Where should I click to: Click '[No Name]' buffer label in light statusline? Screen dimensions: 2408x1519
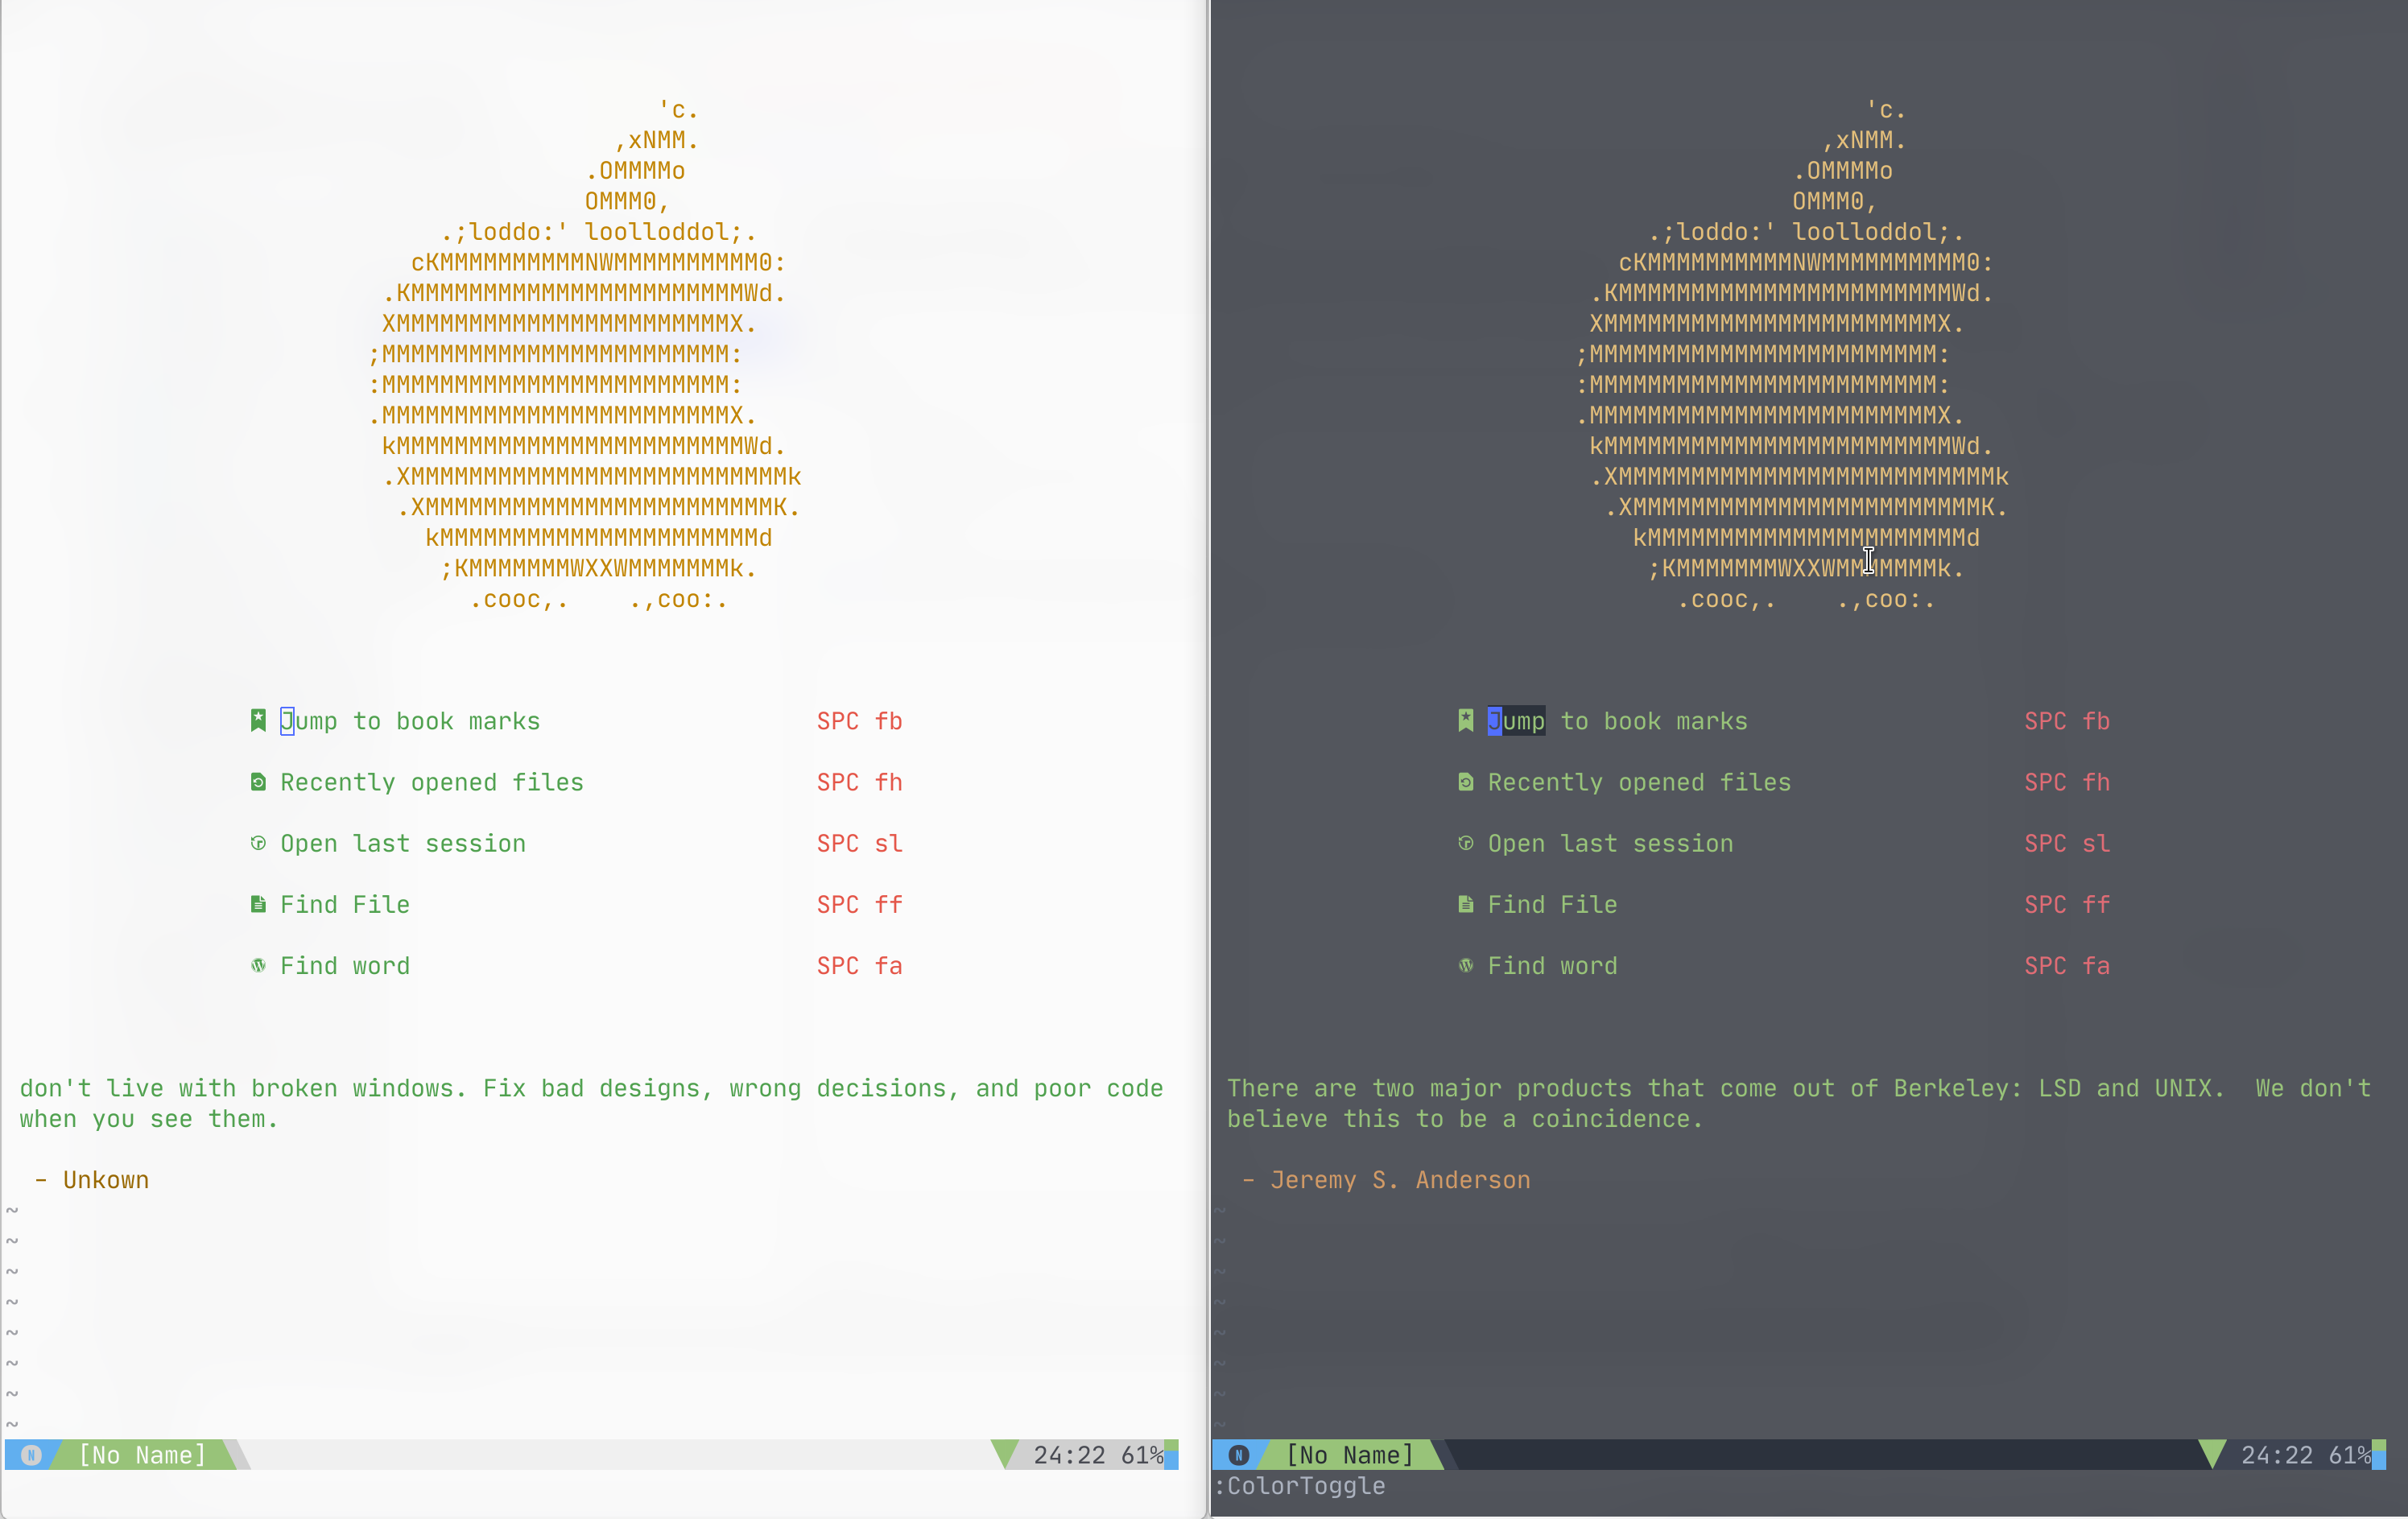coord(142,1455)
